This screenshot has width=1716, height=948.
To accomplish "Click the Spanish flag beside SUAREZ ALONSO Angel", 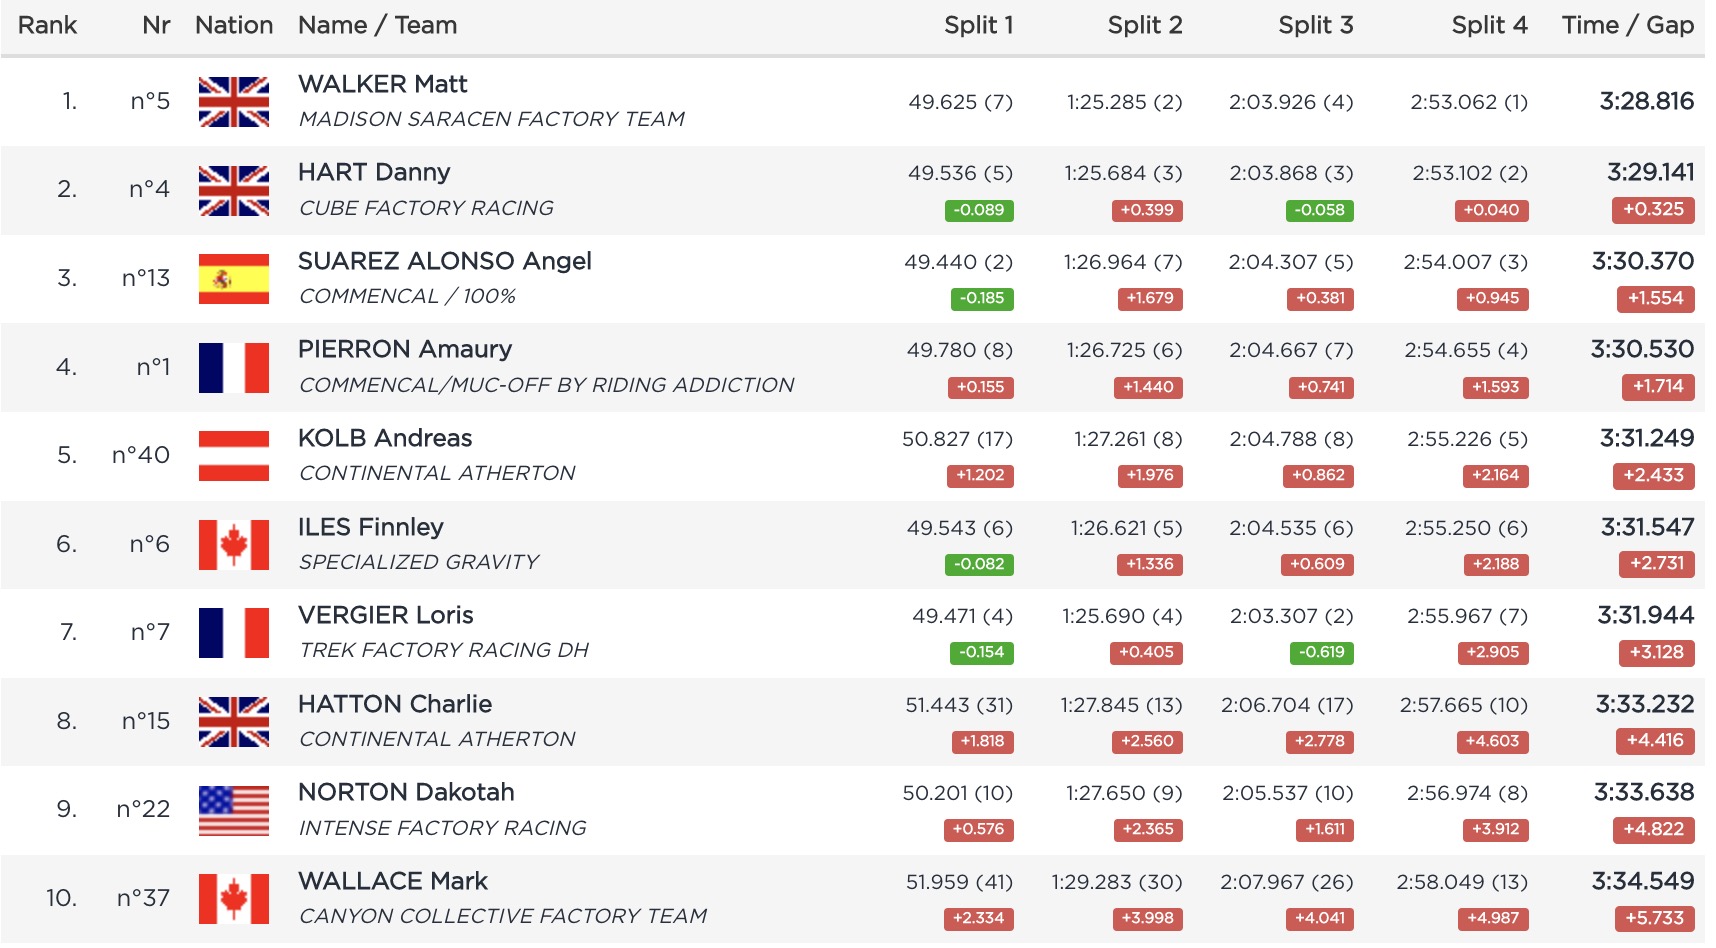I will point(233,279).
